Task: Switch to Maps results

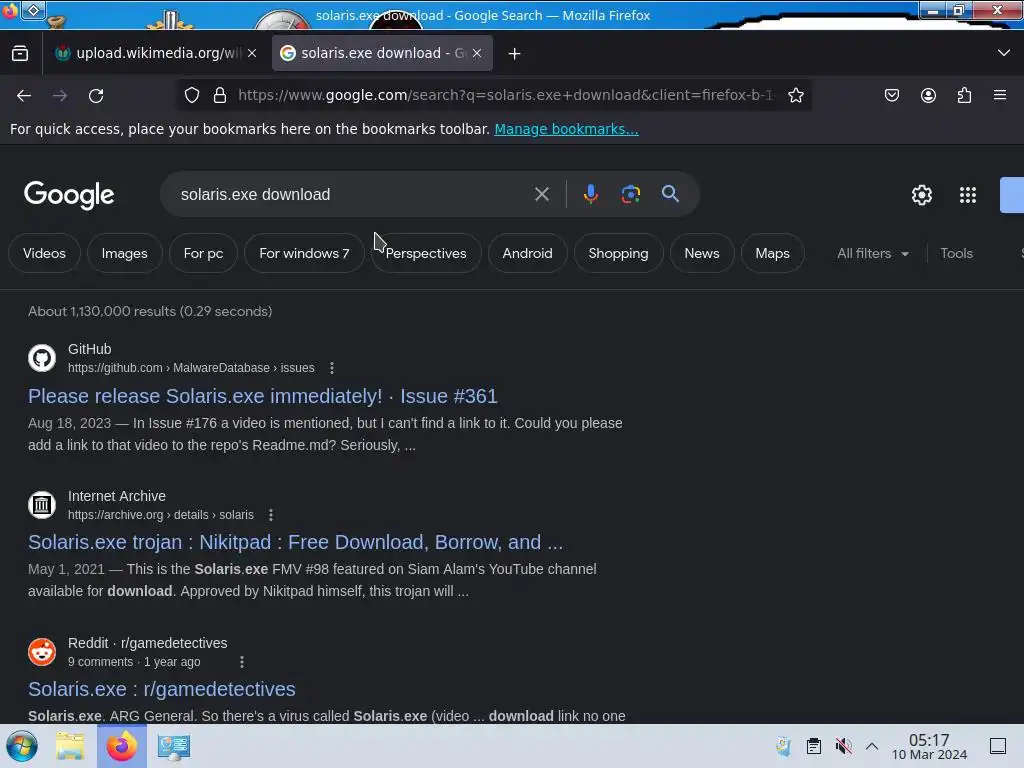Action: (x=773, y=253)
